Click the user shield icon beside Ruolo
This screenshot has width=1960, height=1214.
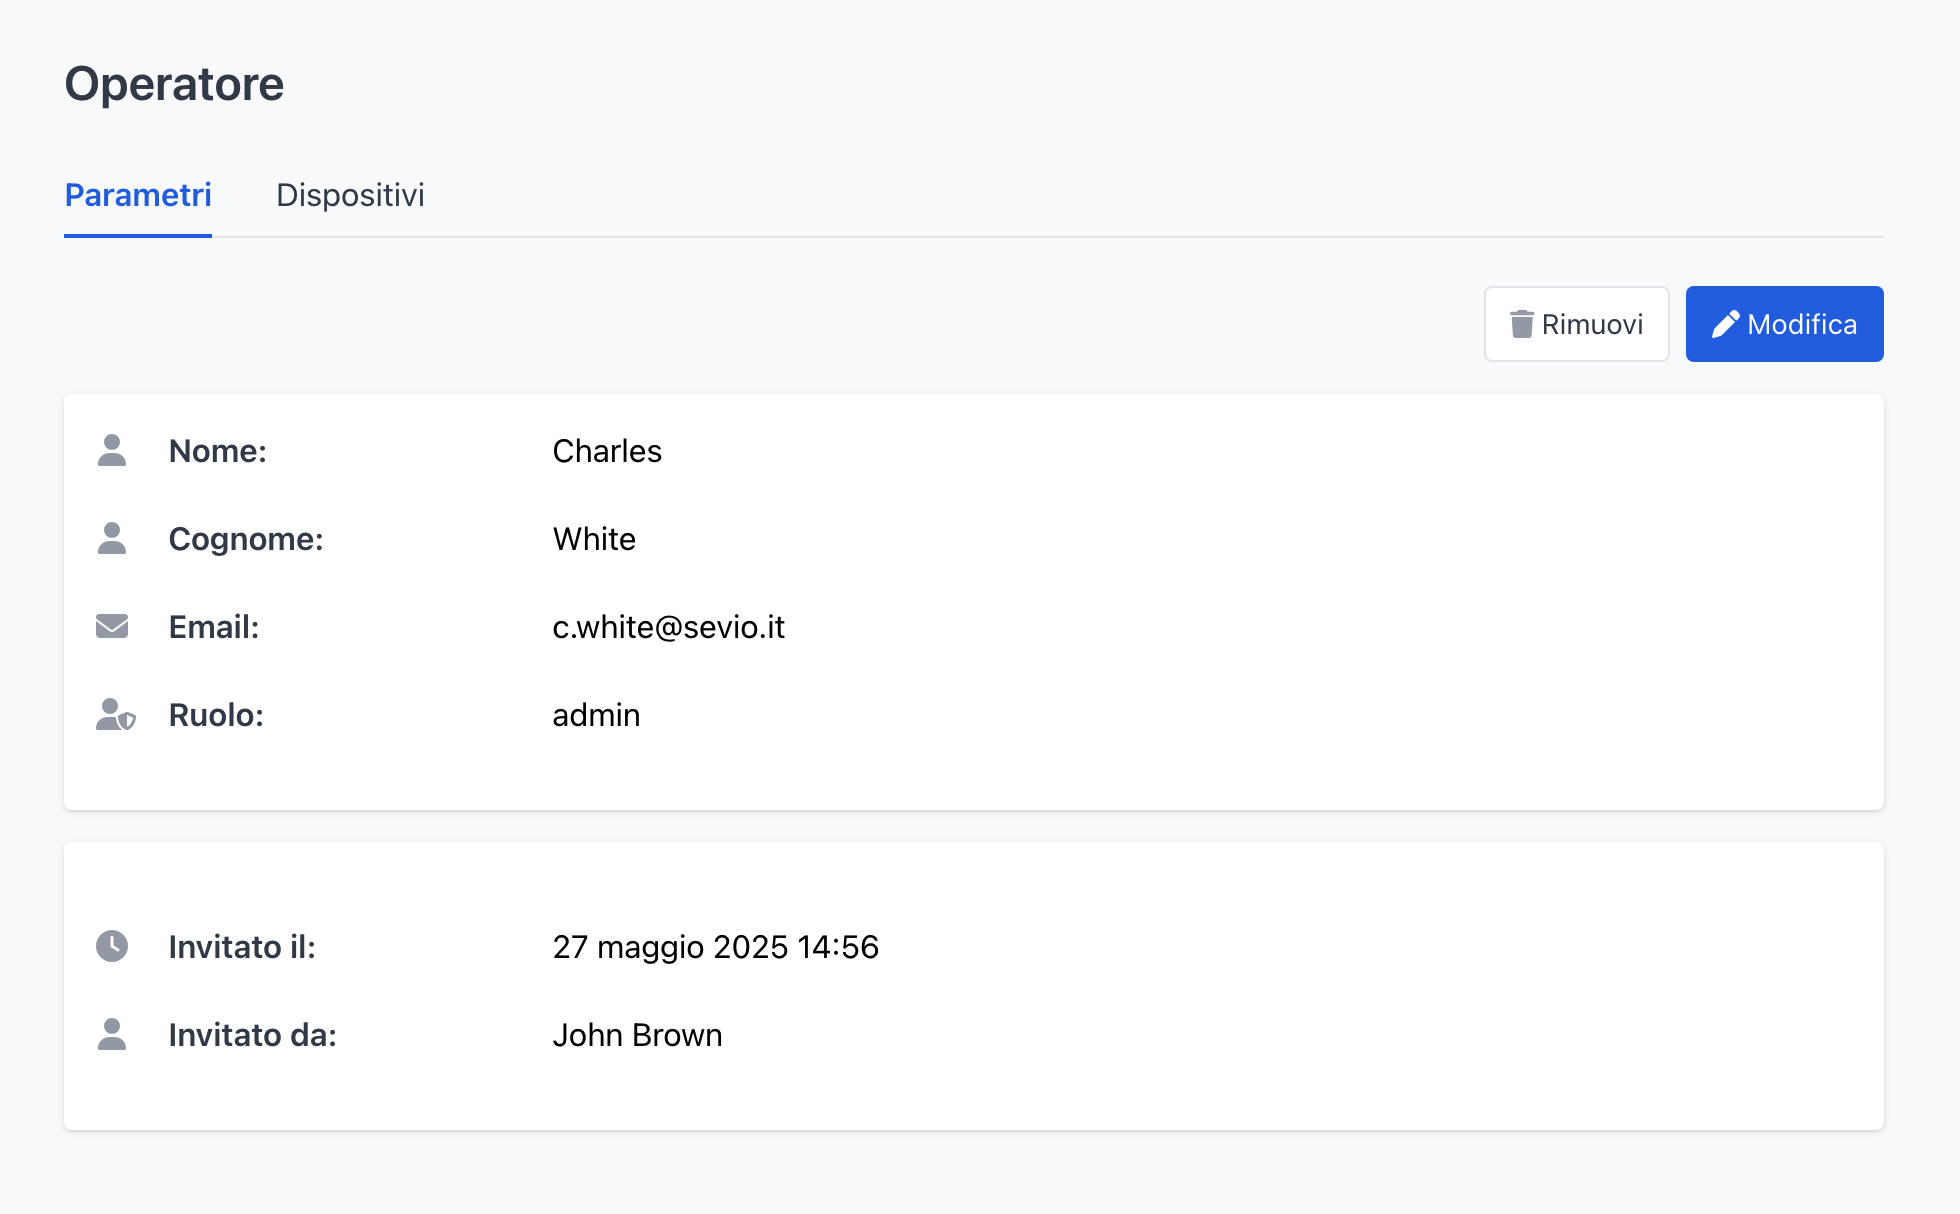coord(115,715)
